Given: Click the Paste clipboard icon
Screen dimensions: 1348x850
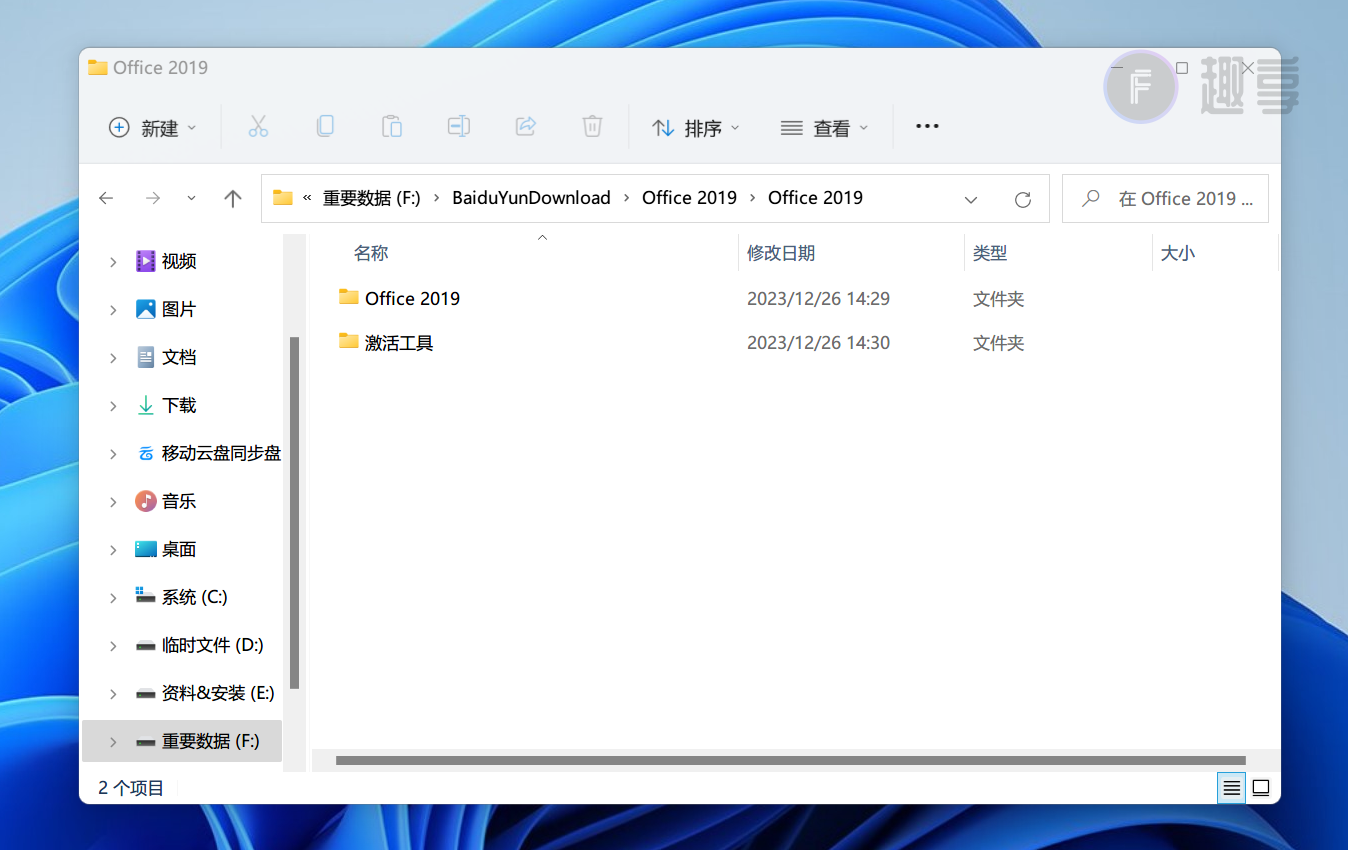Looking at the screenshot, I should [392, 127].
